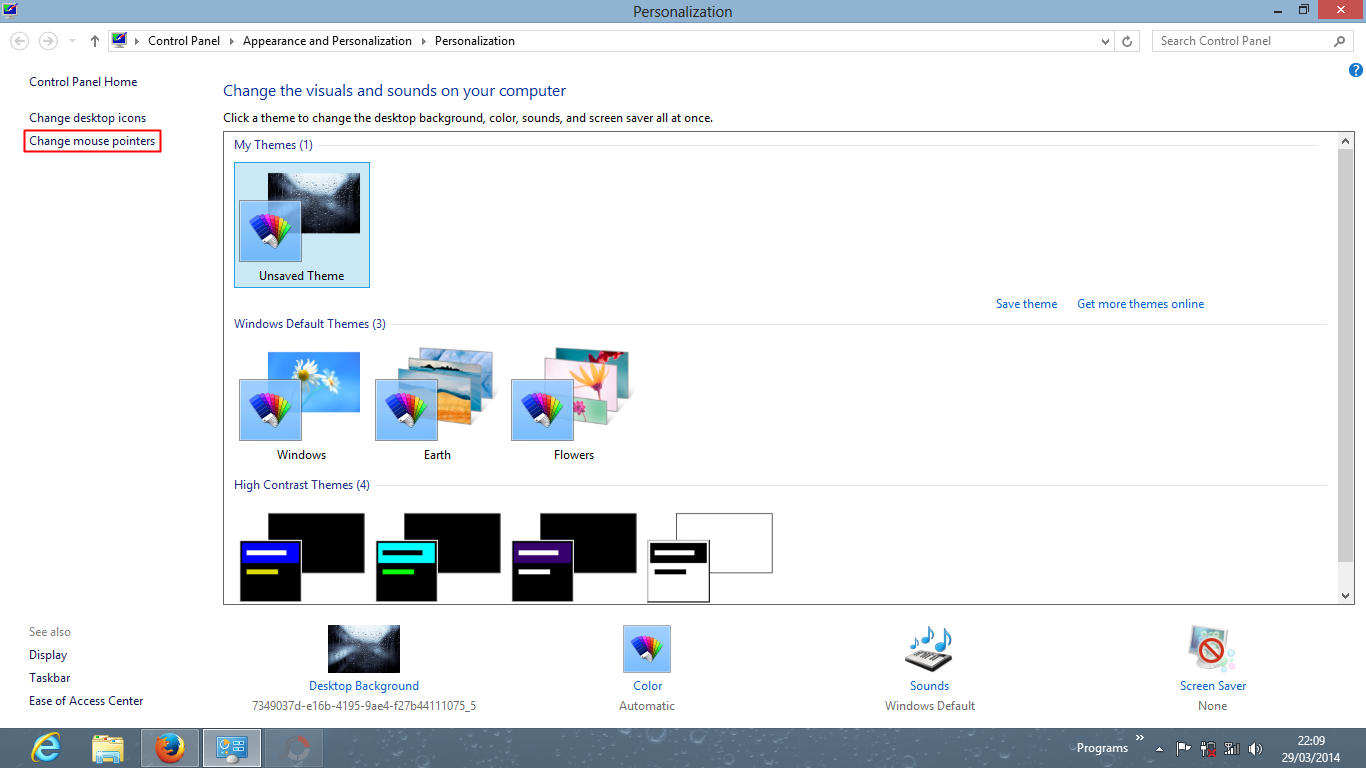Click the Windows Default text under Sounds
1366x768 pixels.
pos(930,706)
